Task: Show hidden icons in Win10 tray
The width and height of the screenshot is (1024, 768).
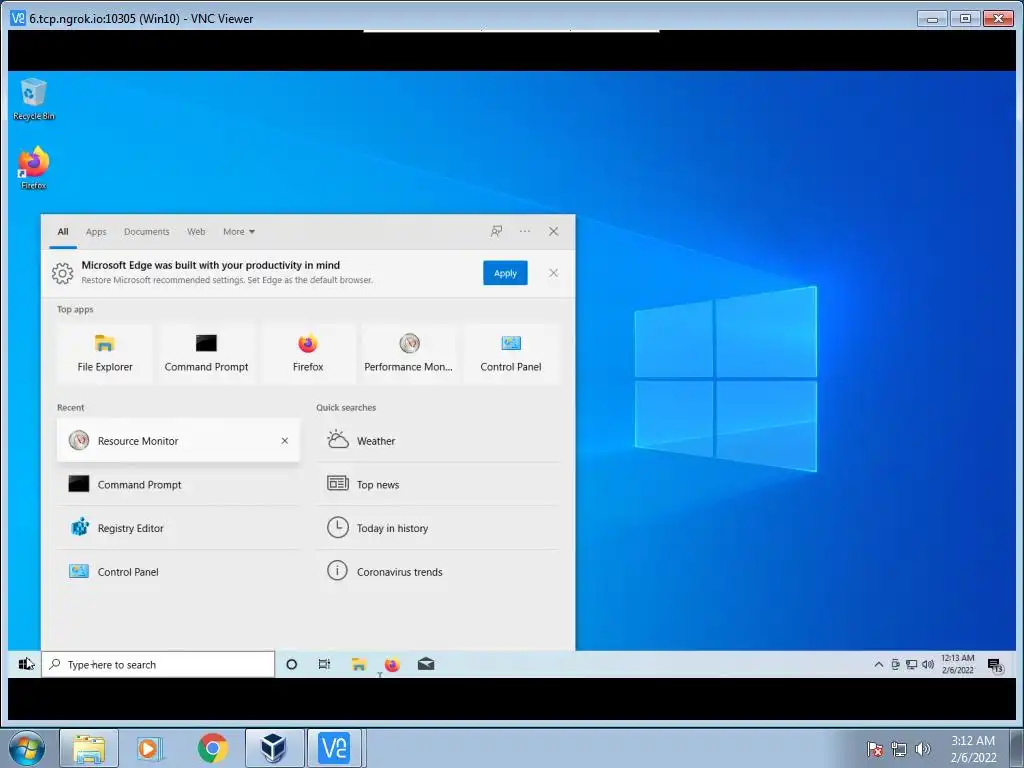Action: pyautogui.click(x=878, y=665)
